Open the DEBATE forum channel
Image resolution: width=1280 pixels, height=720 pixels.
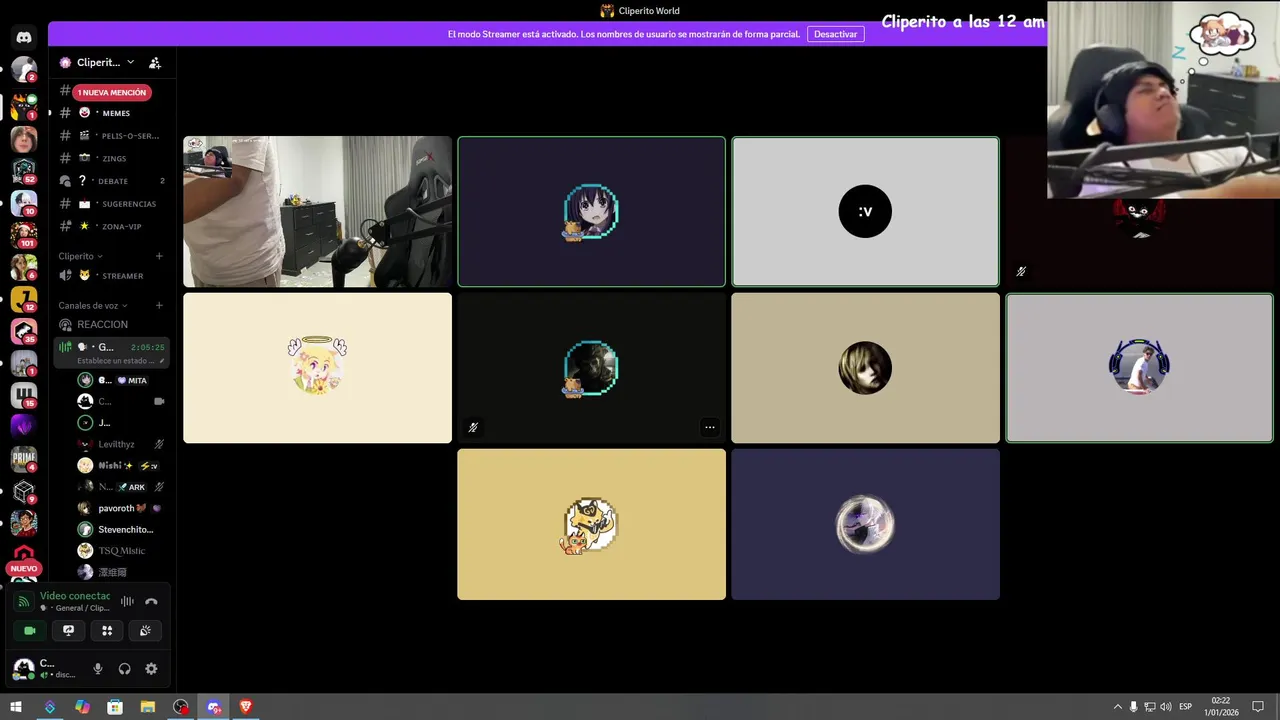[112, 181]
